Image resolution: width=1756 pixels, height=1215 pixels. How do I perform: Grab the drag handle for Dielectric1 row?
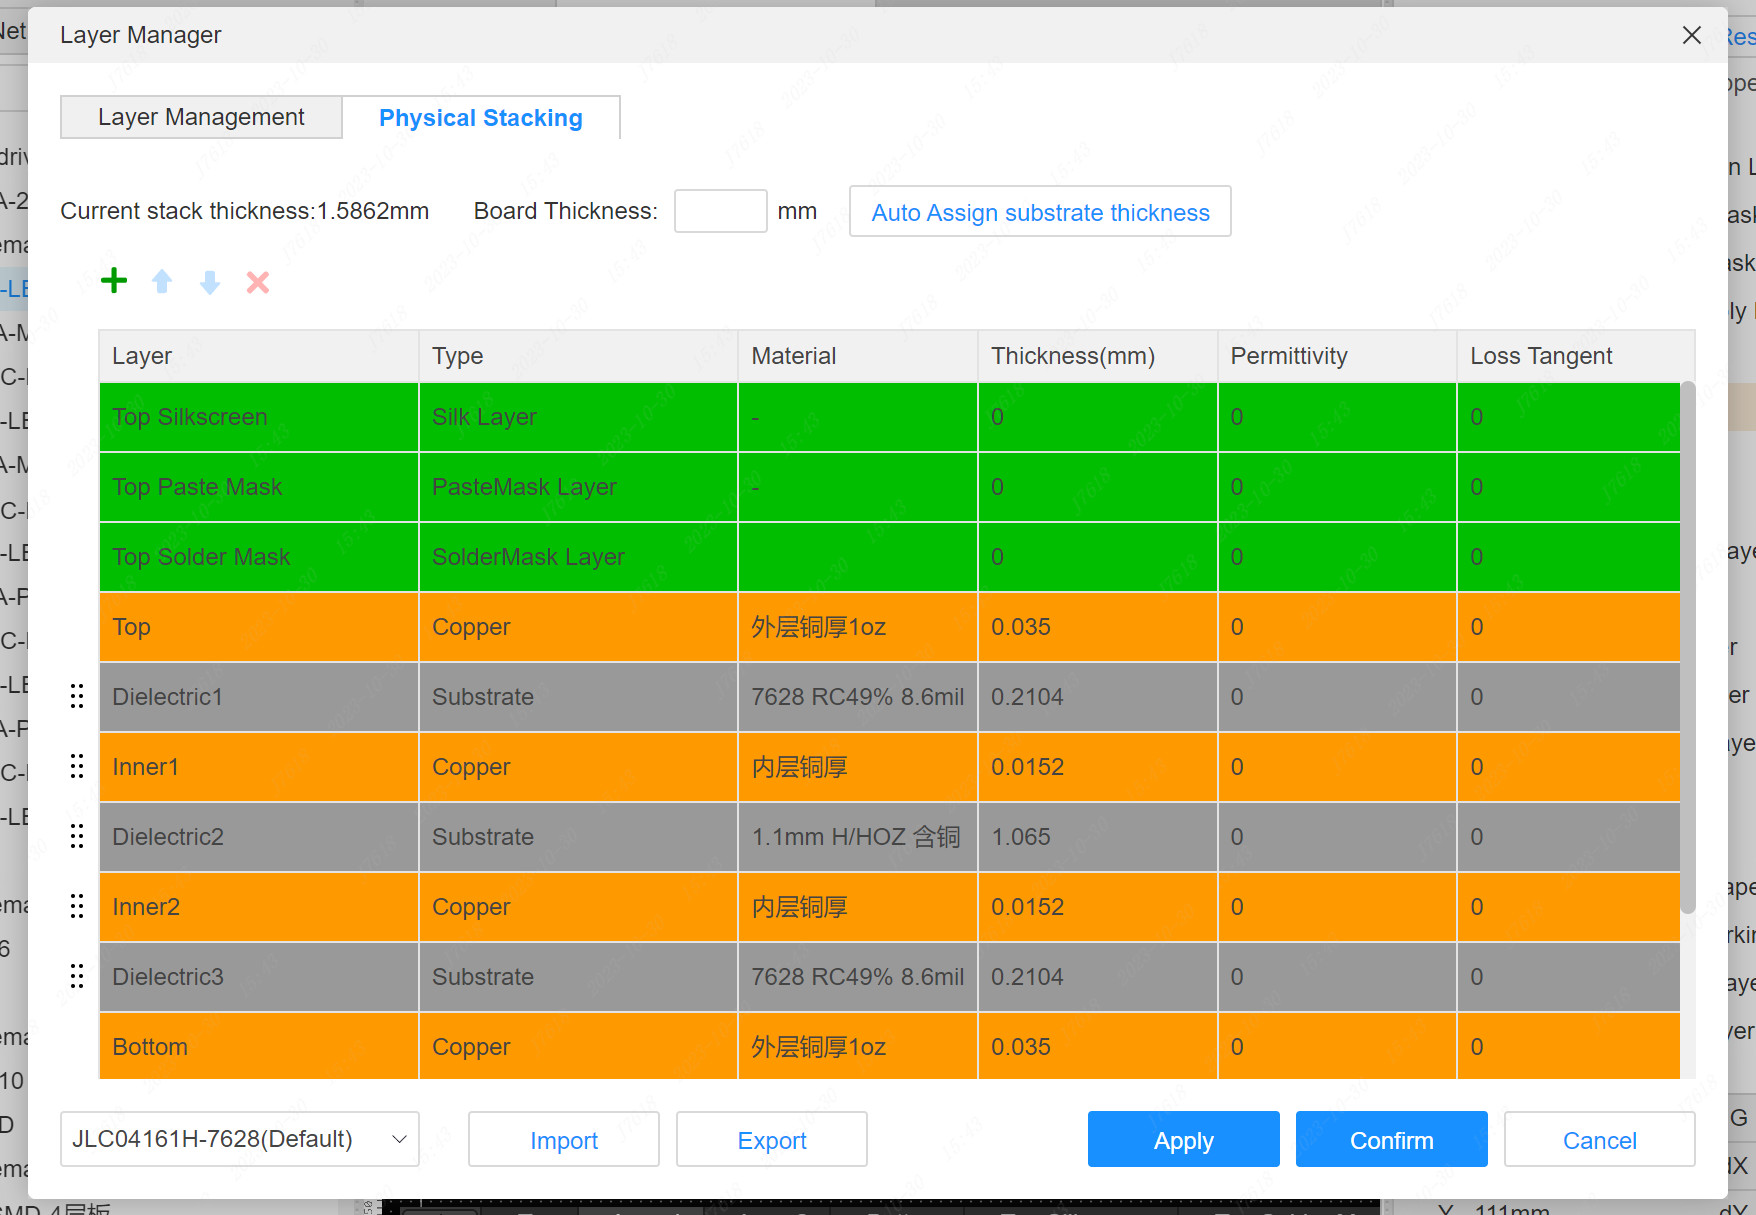click(77, 696)
